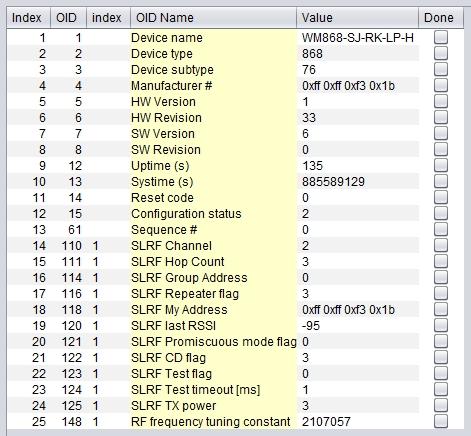This screenshot has height=436, width=471.
Task: Check Done for SW Revision row
Action: [441, 149]
